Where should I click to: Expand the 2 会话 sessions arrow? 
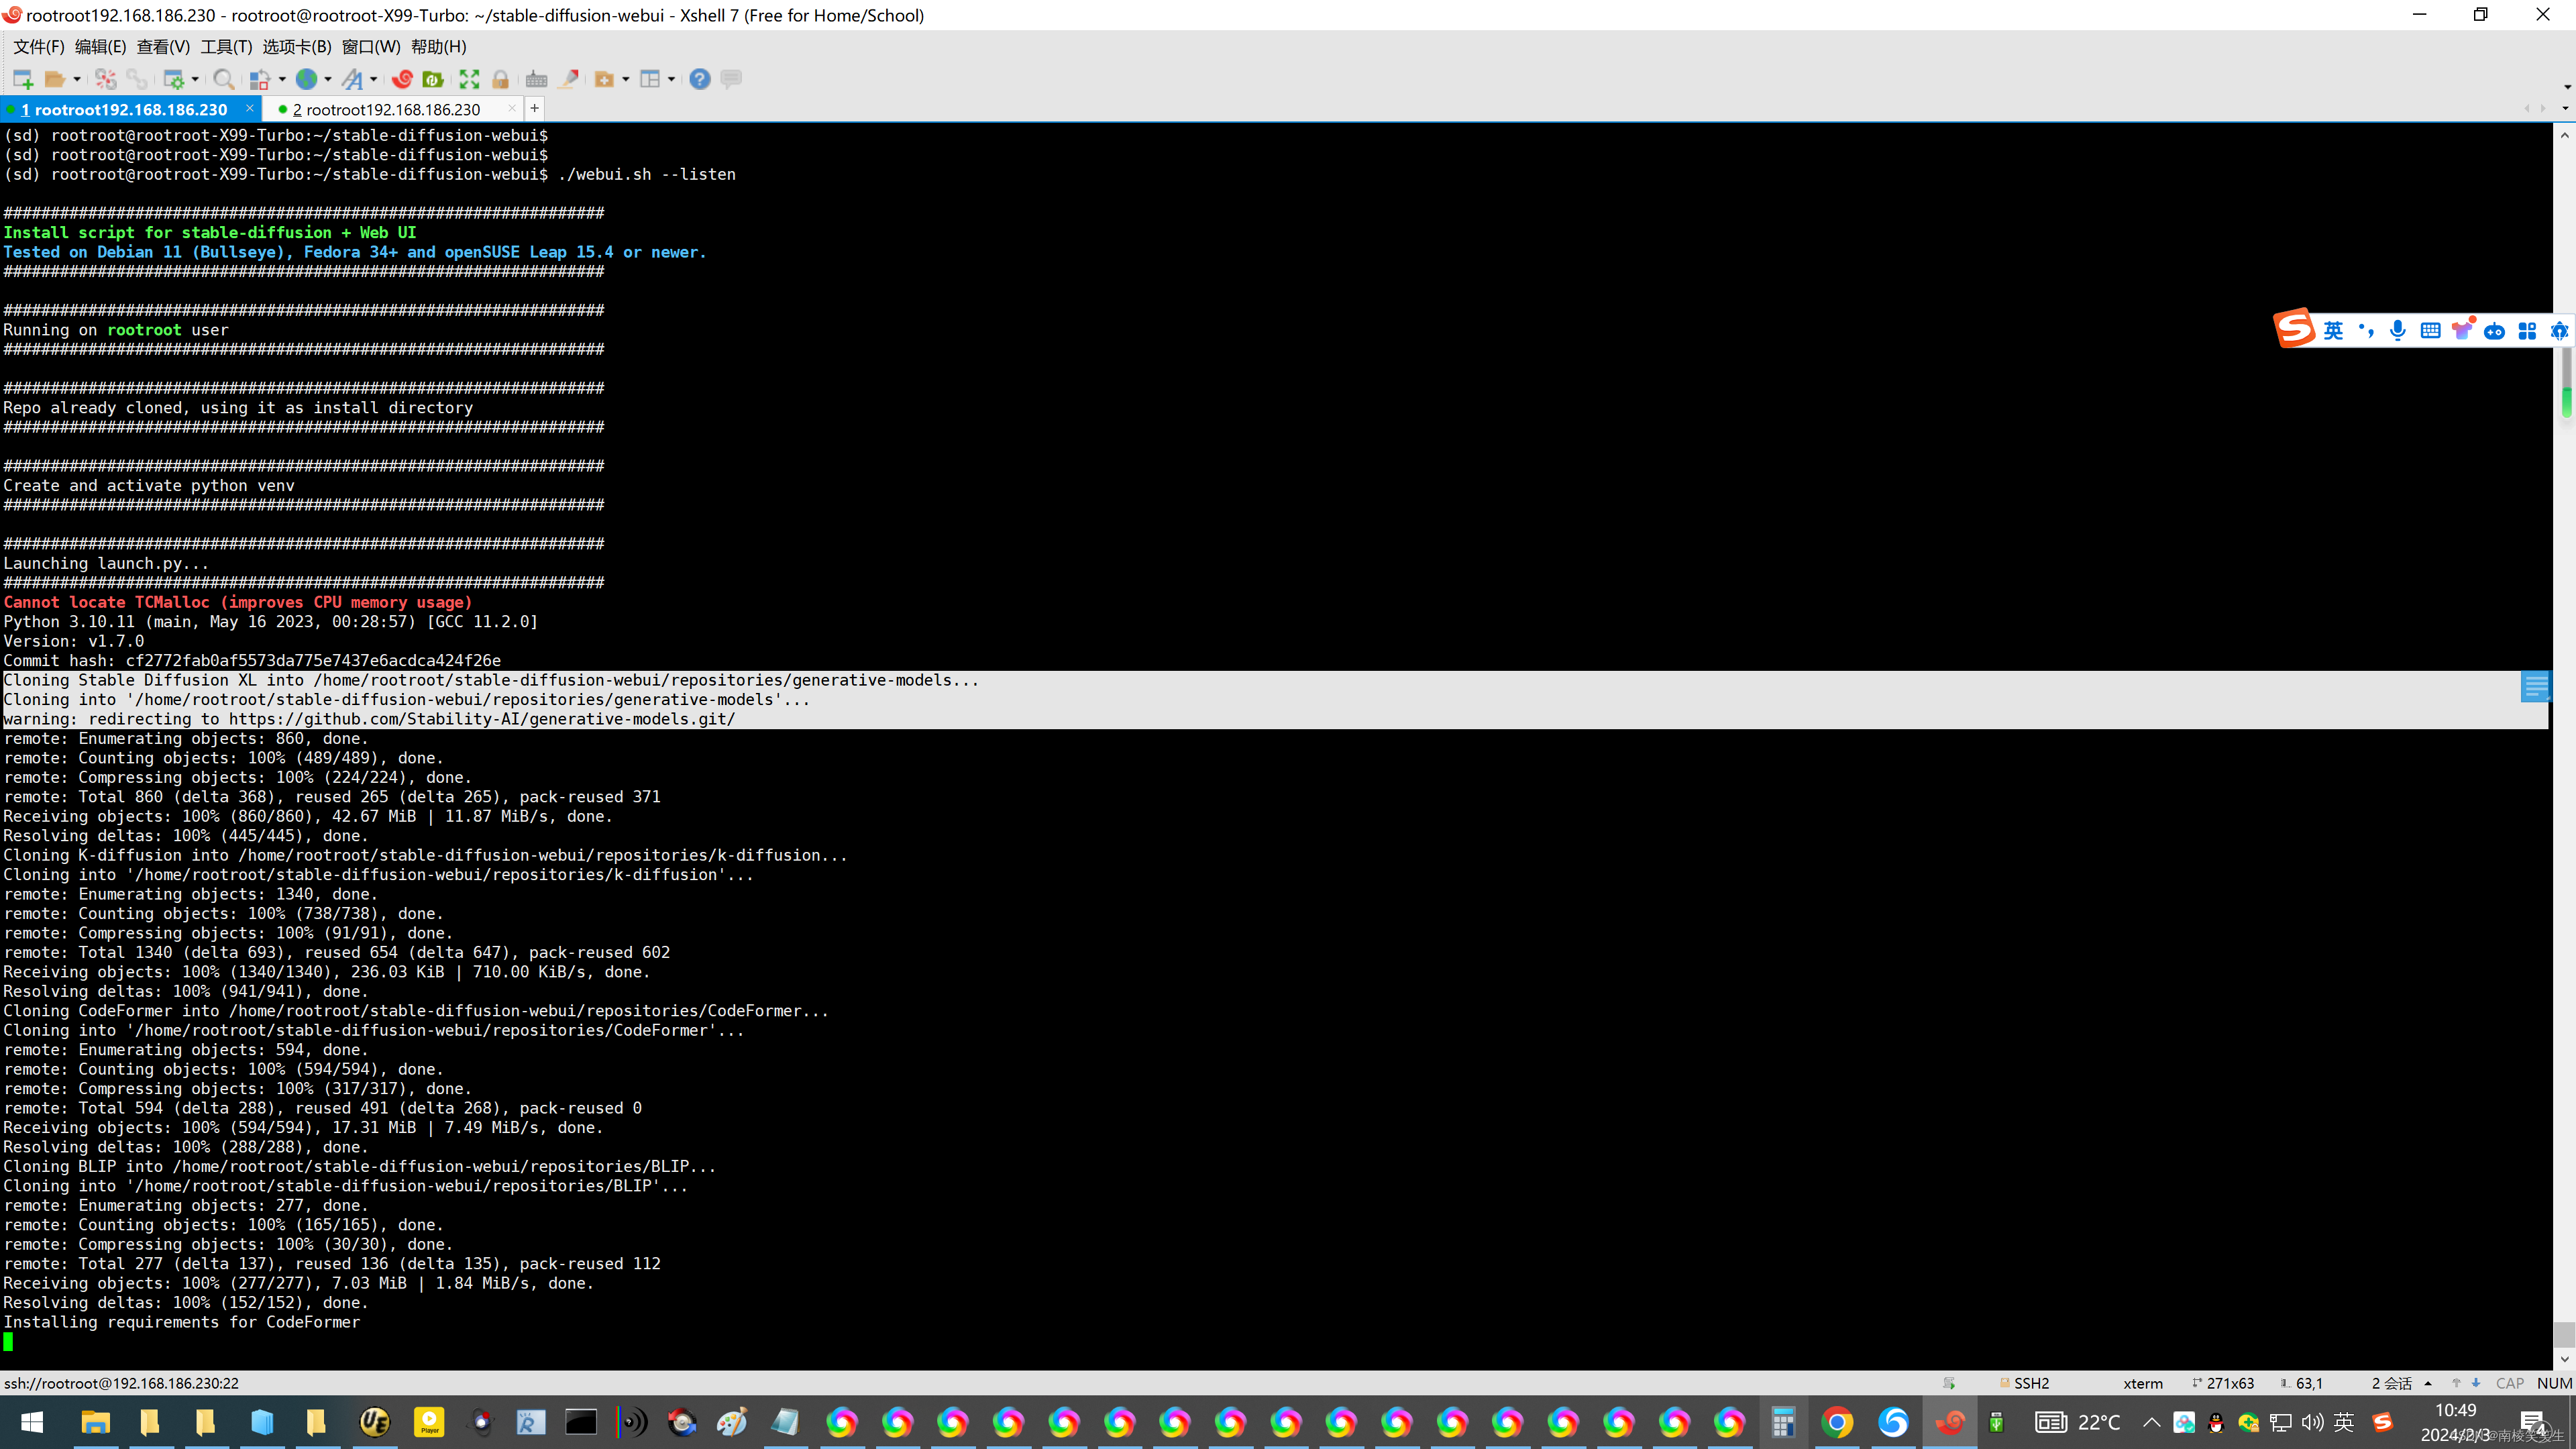2428,1383
